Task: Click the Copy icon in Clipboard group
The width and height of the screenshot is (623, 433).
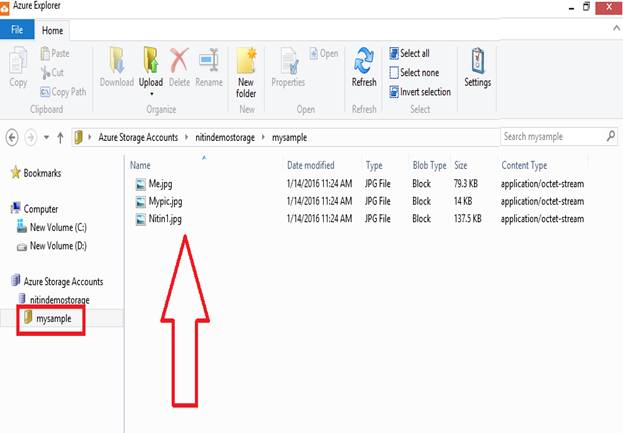Action: [18, 60]
